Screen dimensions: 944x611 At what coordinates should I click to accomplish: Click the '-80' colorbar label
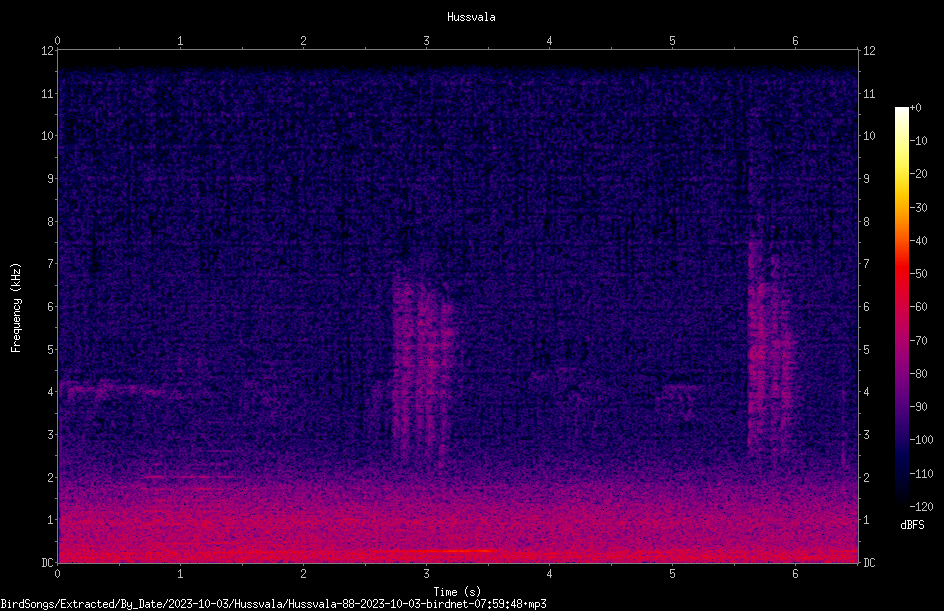tap(919, 373)
